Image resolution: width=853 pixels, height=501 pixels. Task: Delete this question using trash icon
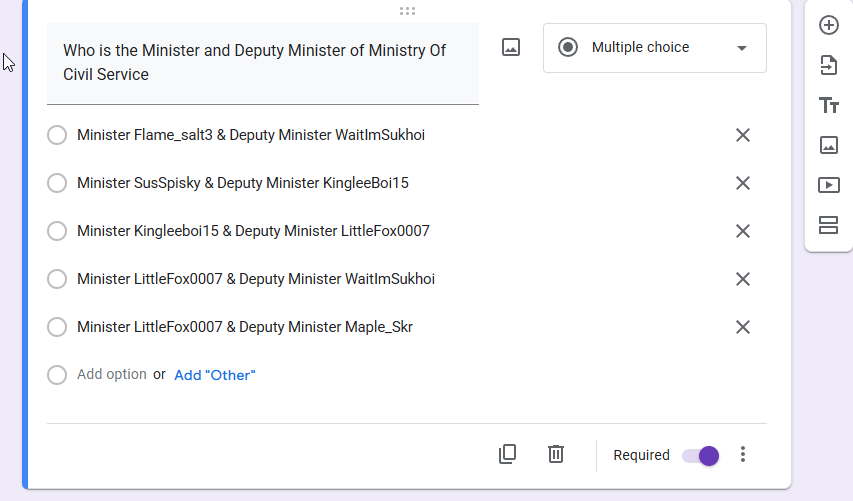coord(555,454)
